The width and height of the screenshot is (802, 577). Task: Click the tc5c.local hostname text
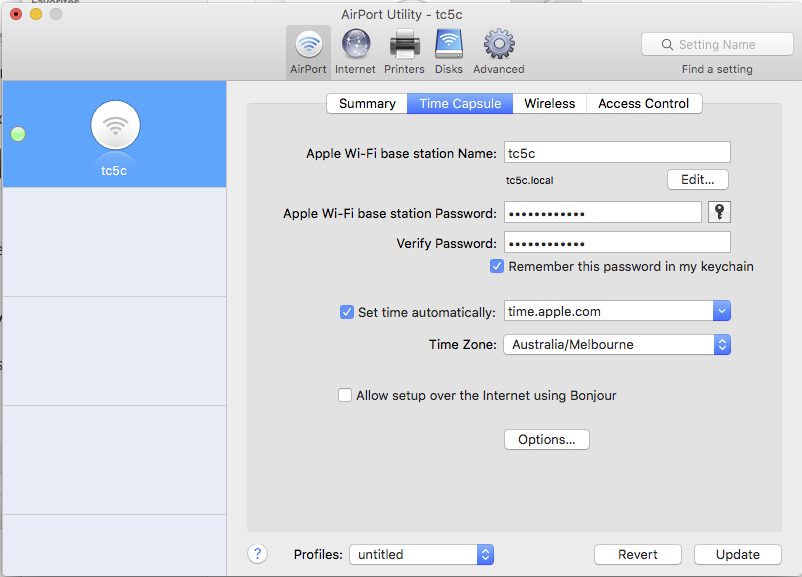click(x=529, y=181)
